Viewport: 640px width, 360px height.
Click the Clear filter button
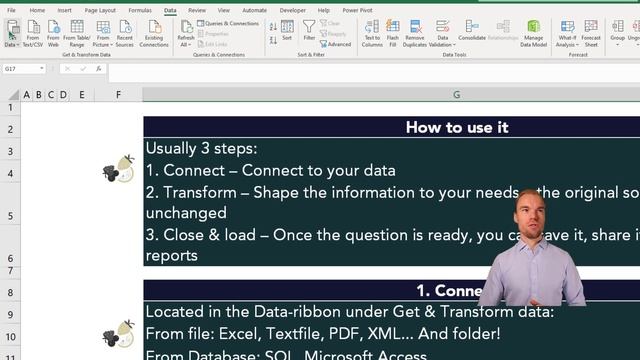pos(330,23)
